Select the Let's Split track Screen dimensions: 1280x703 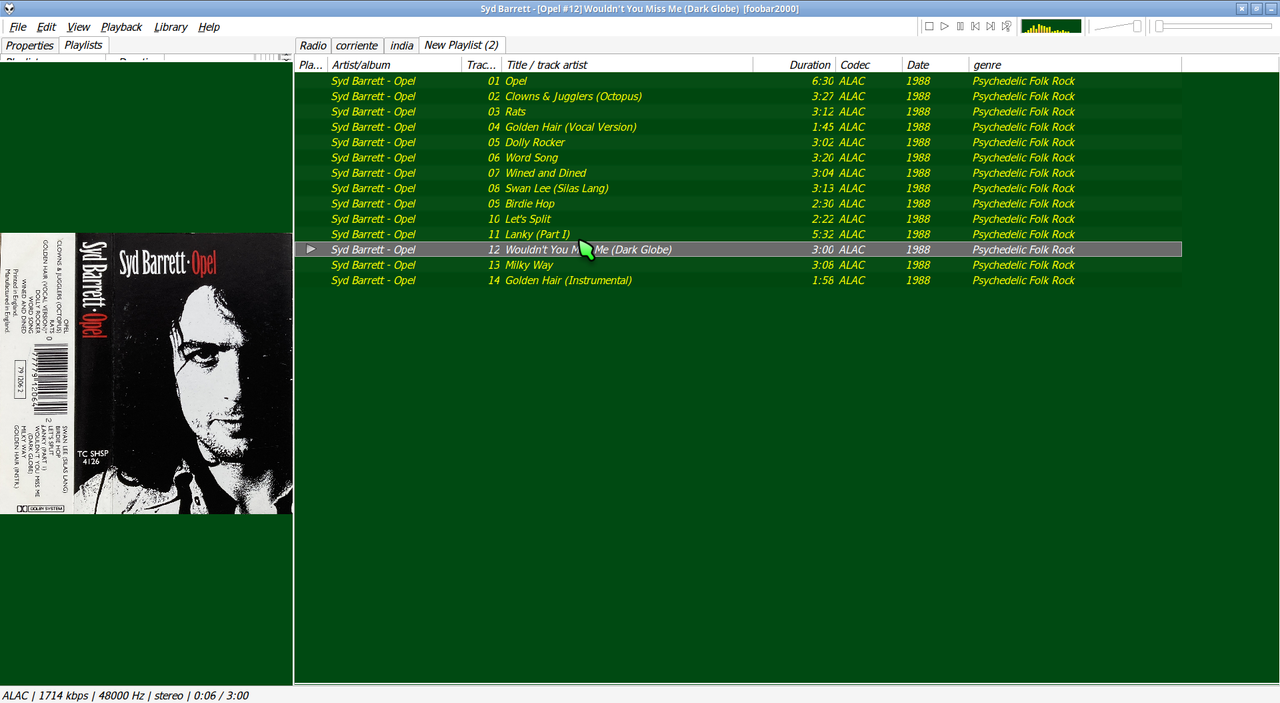click(x=738, y=219)
